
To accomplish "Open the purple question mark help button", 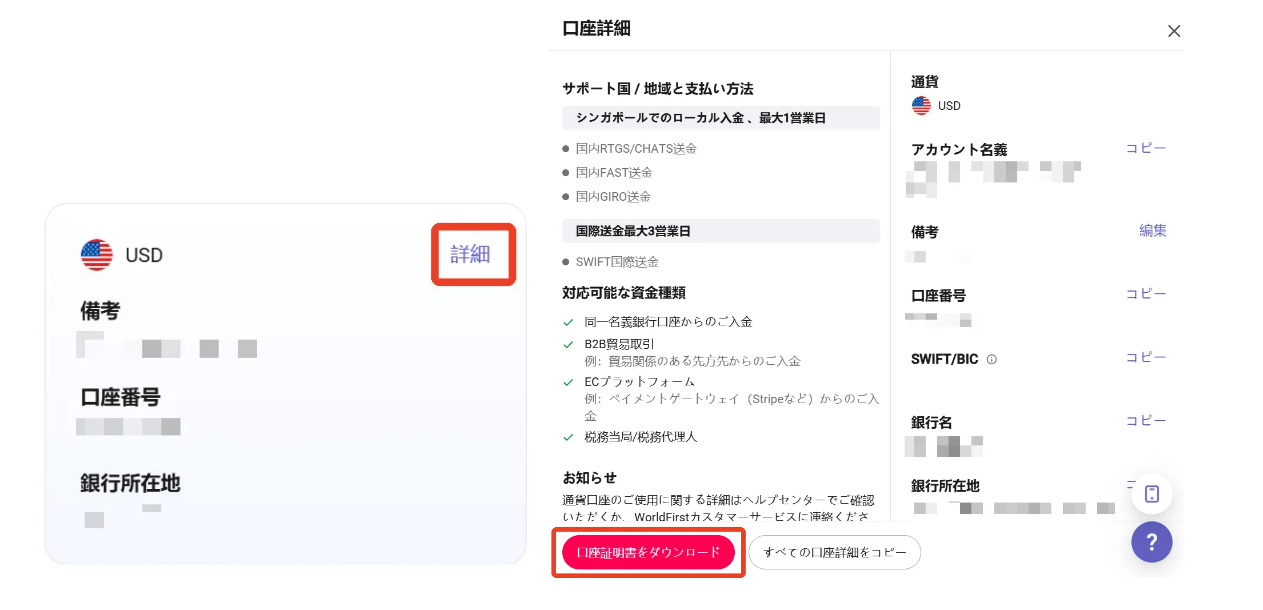I will tap(1152, 542).
